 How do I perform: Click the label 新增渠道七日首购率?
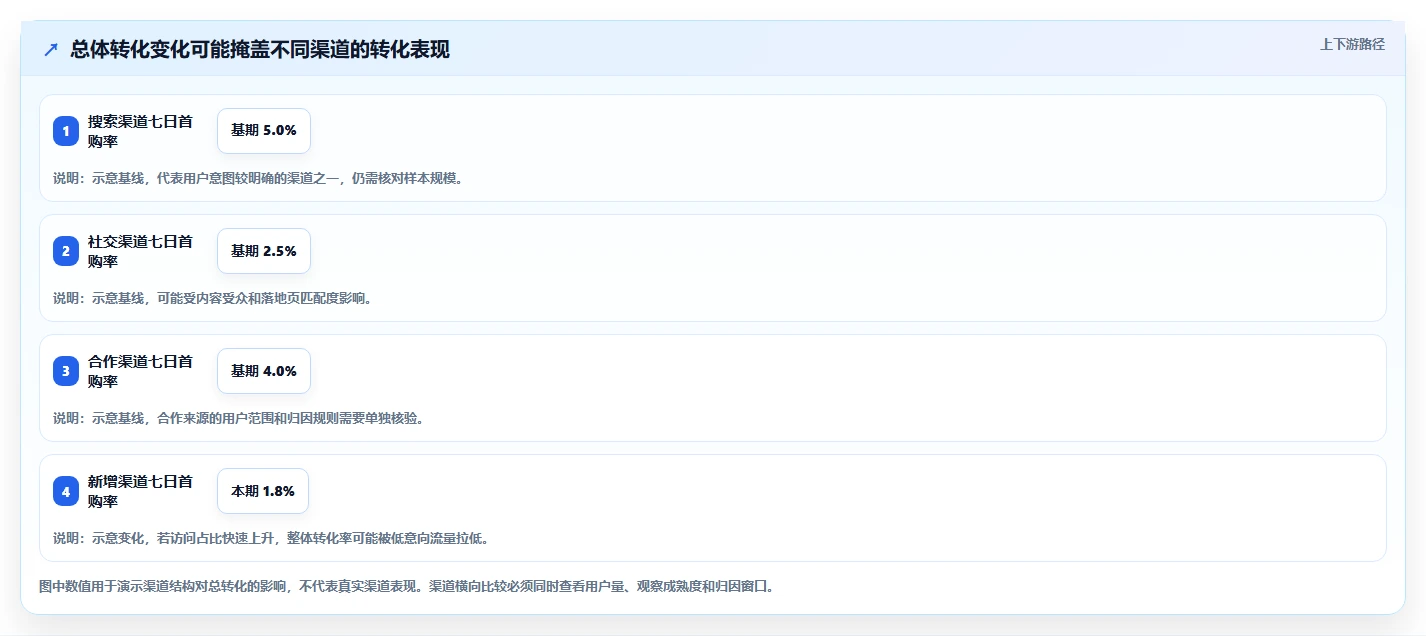pos(140,491)
